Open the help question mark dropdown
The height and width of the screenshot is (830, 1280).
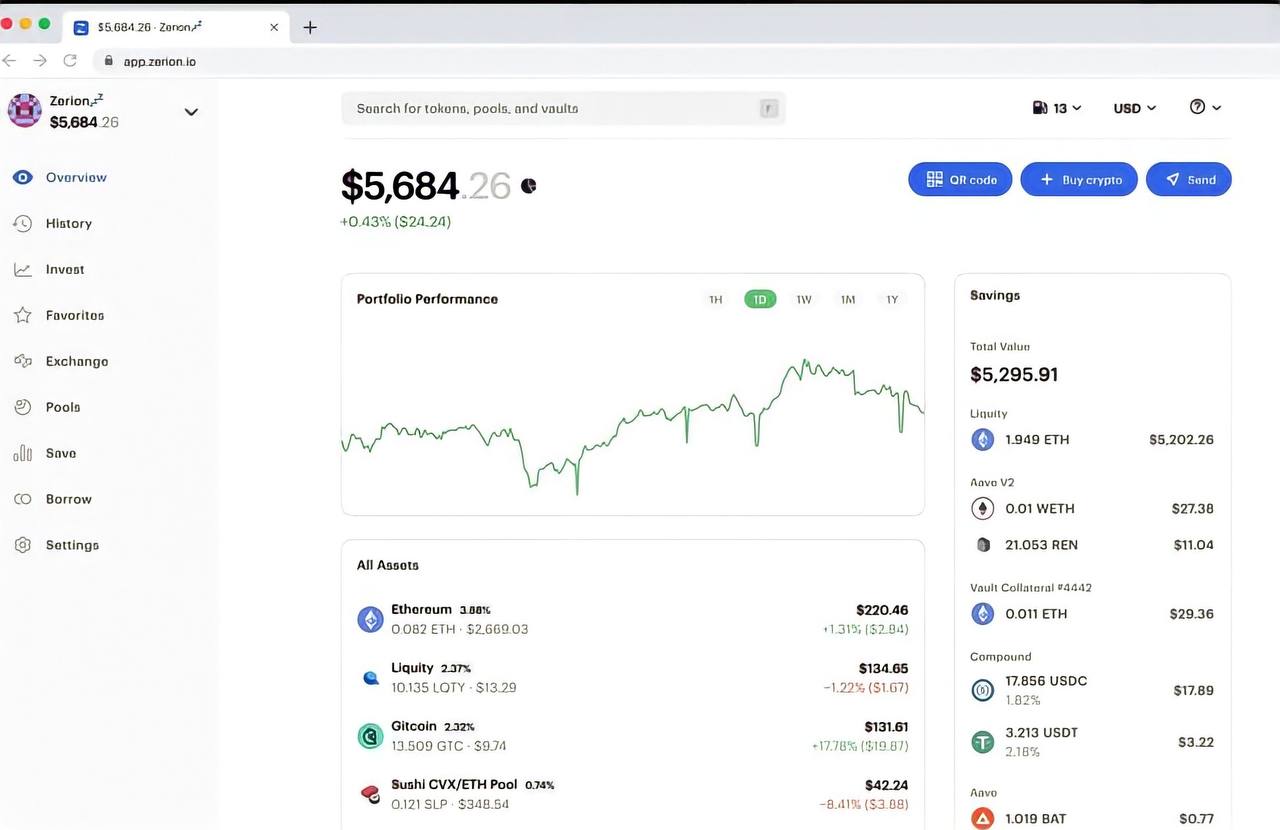coord(1205,108)
